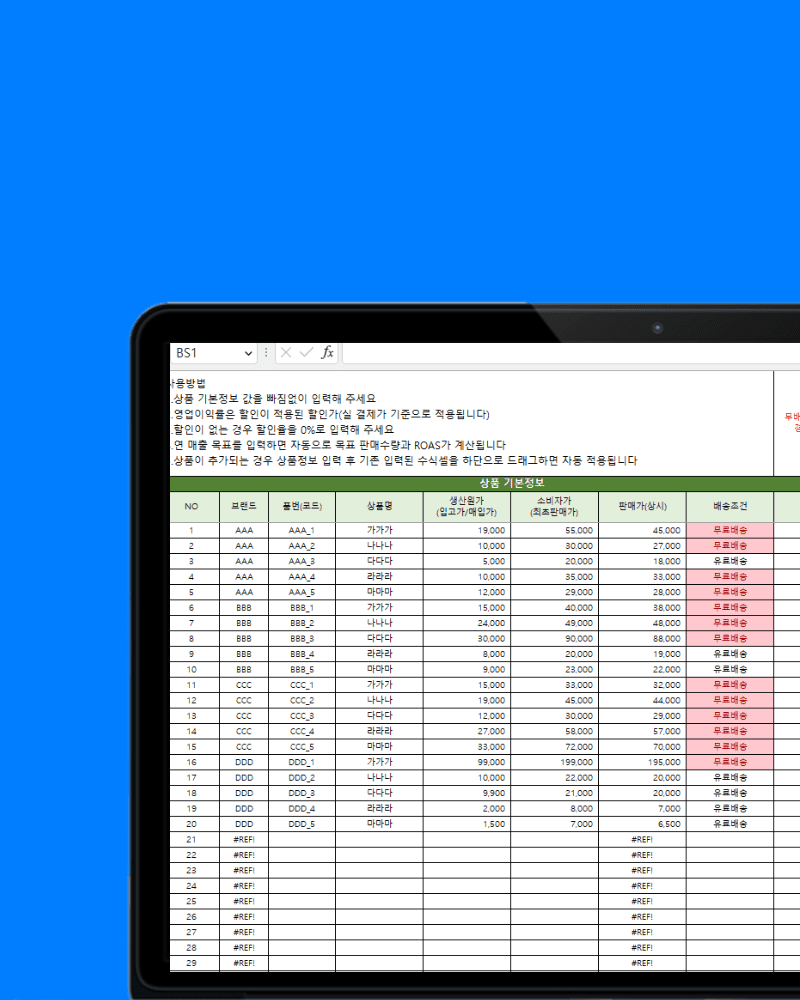Open Insert Function (fx) dialog
Screen dimensions: 800x1000
click(327, 353)
